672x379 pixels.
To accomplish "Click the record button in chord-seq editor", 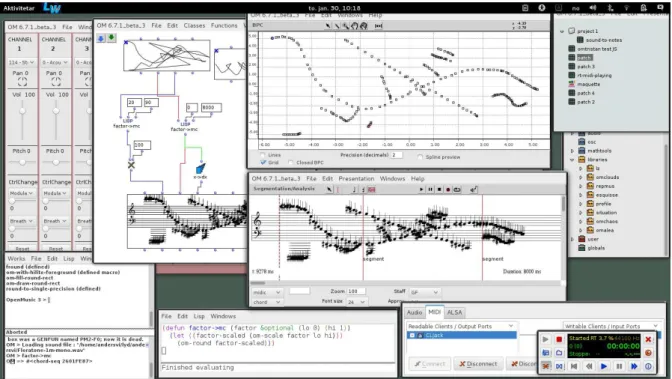I will 448,189.
